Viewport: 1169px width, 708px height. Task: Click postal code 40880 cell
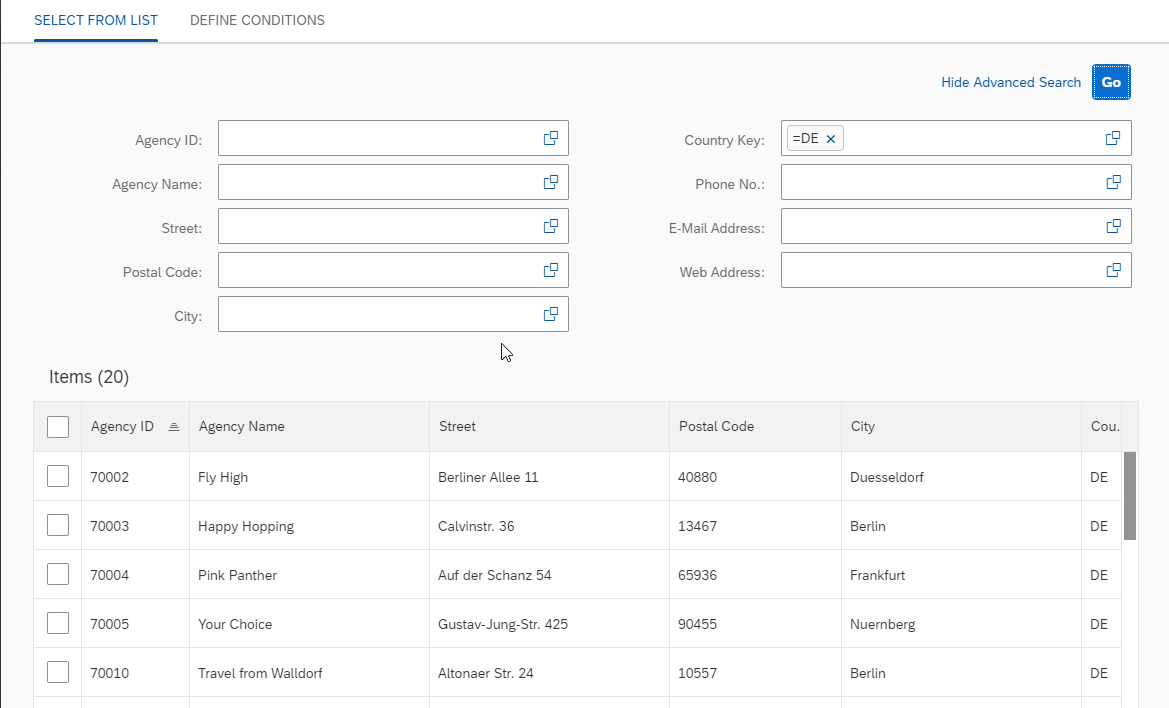click(755, 477)
